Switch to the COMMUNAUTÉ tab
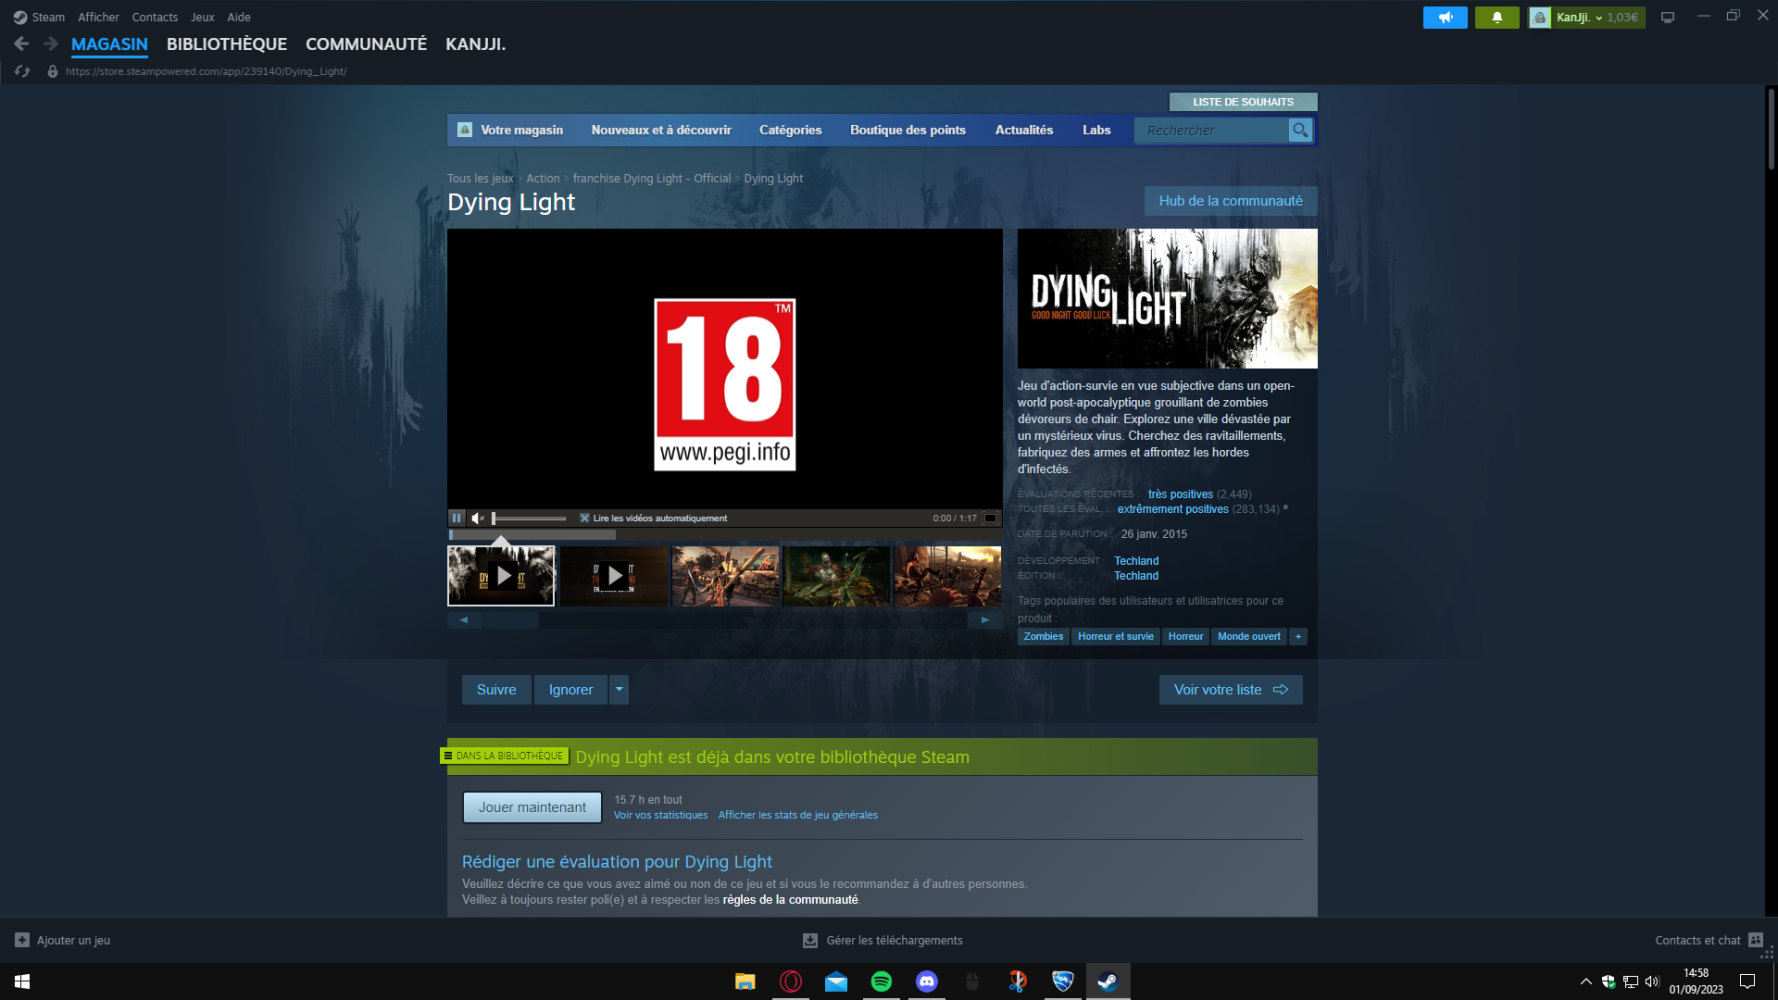The height and width of the screenshot is (1000, 1778). 366,44
